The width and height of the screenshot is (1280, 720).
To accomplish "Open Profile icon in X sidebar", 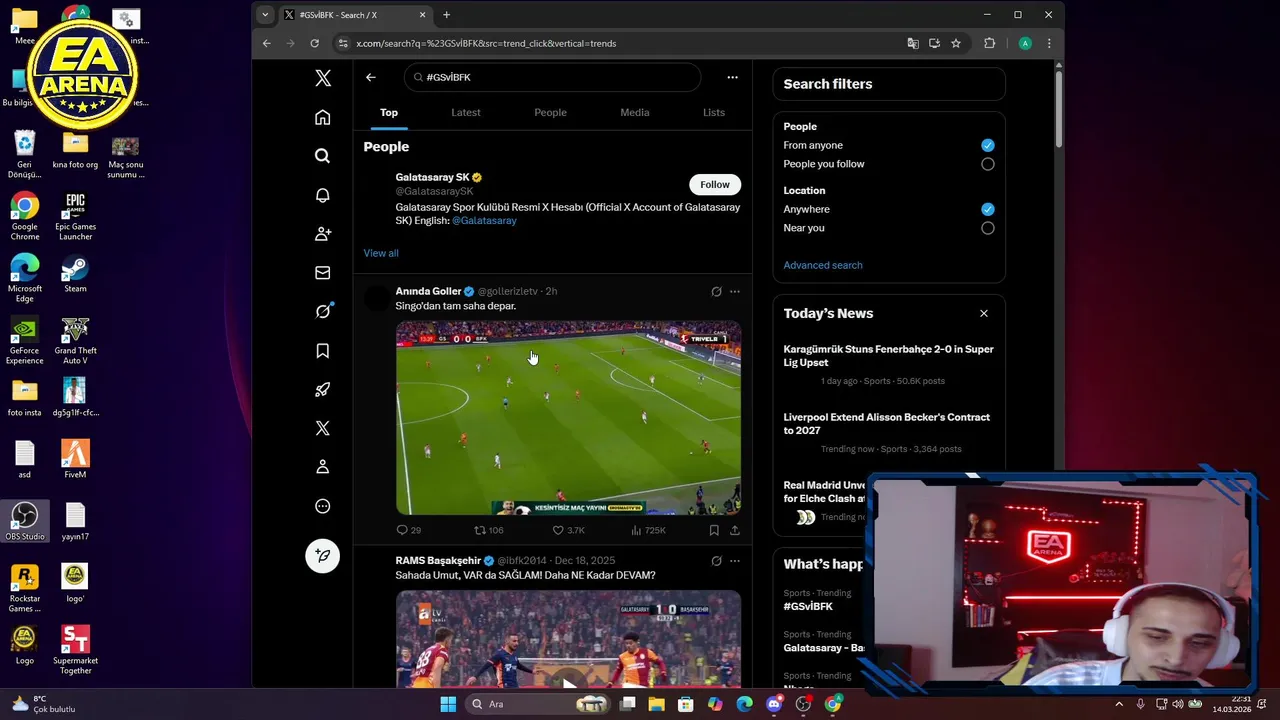I will click(x=322, y=467).
